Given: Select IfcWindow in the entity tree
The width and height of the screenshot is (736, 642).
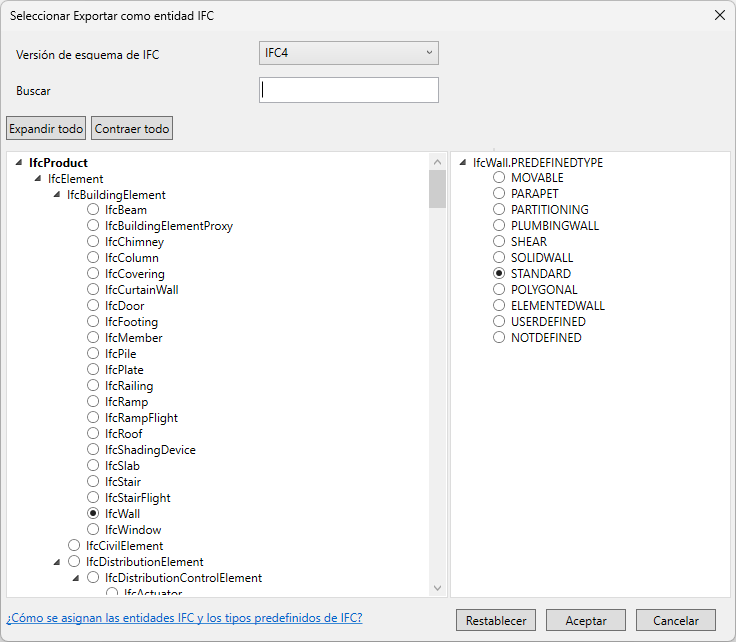Looking at the screenshot, I should [x=93, y=530].
